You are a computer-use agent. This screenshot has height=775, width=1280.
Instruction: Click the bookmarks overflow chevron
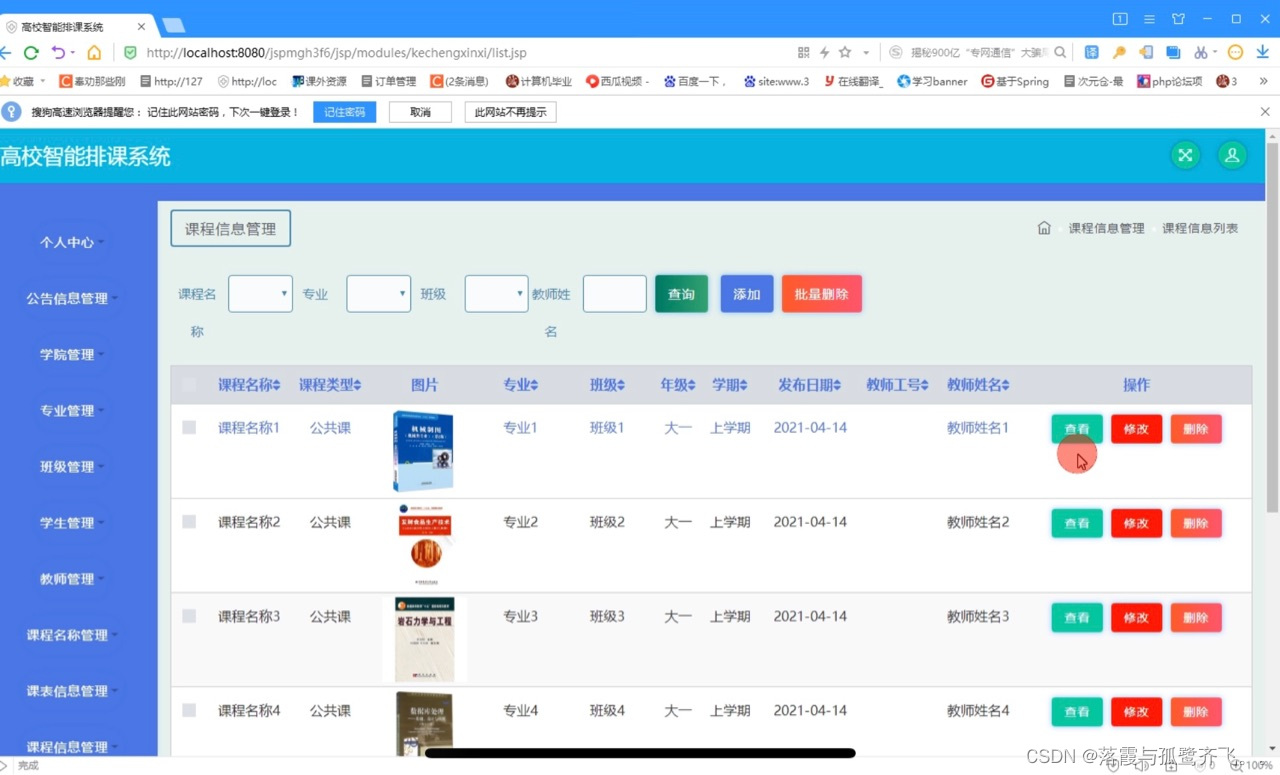(1264, 81)
